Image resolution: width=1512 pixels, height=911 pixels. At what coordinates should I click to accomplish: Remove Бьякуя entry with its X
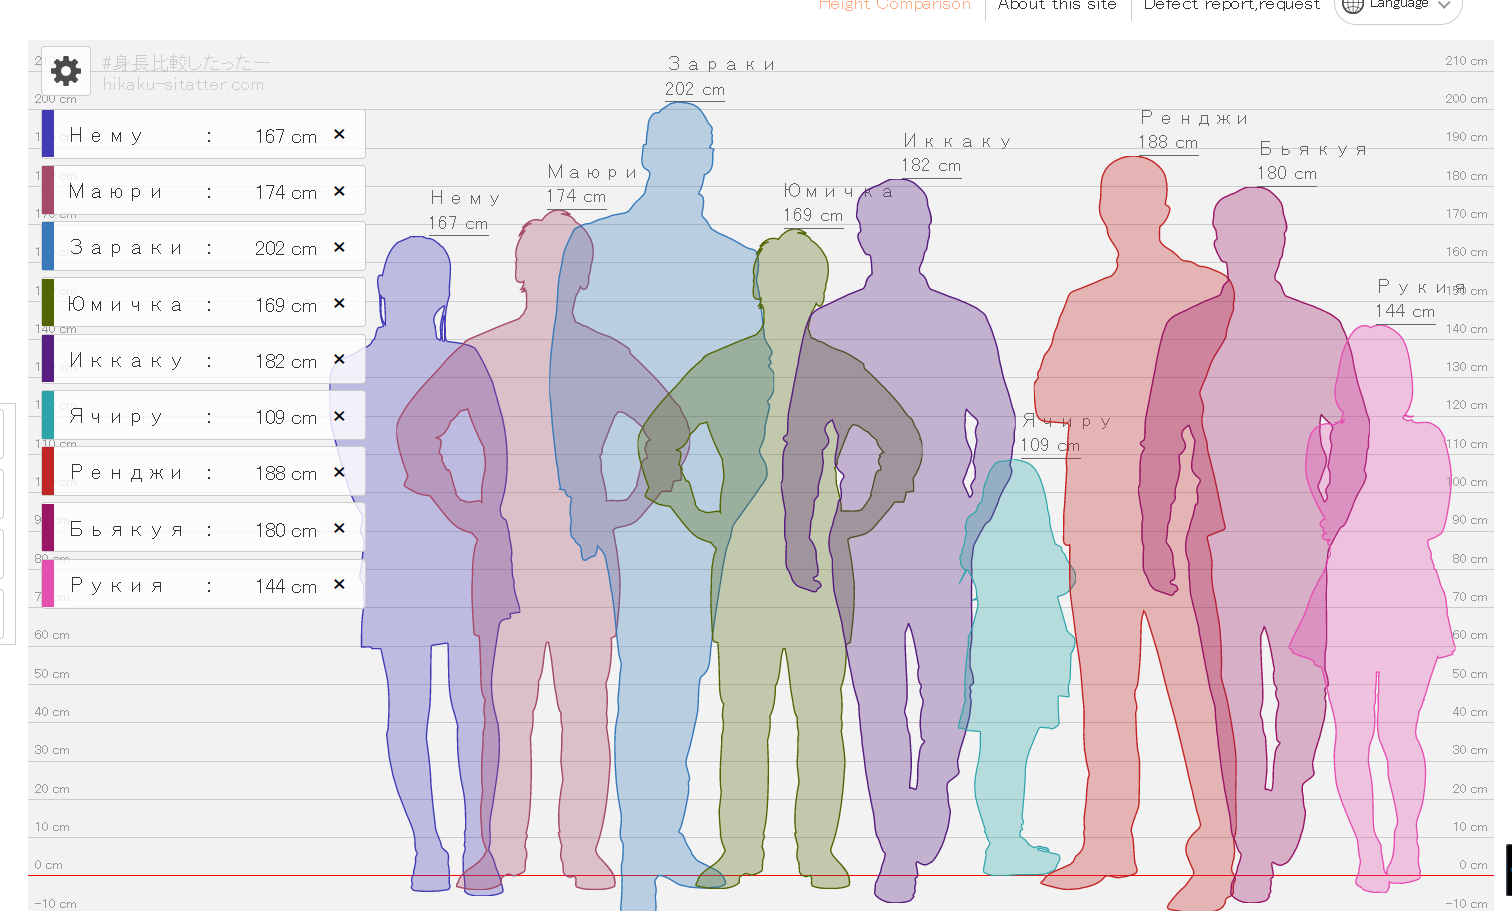click(339, 527)
